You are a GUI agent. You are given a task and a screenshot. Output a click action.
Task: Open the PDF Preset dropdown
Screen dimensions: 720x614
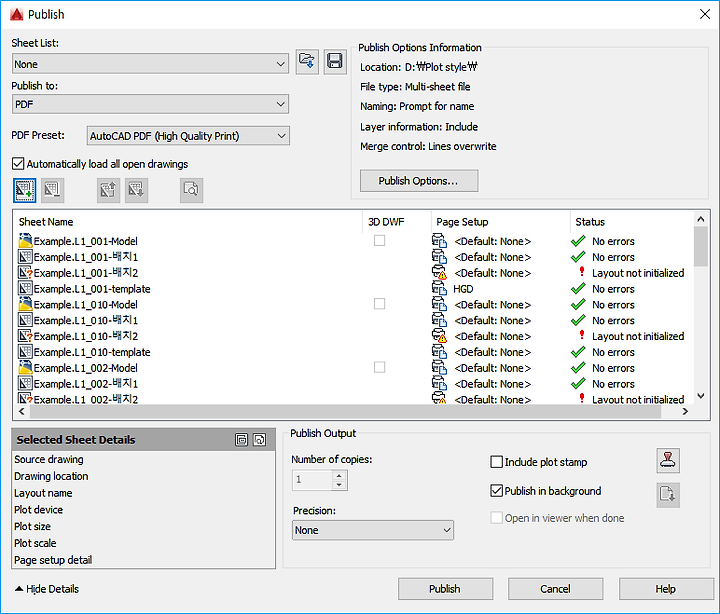click(188, 136)
